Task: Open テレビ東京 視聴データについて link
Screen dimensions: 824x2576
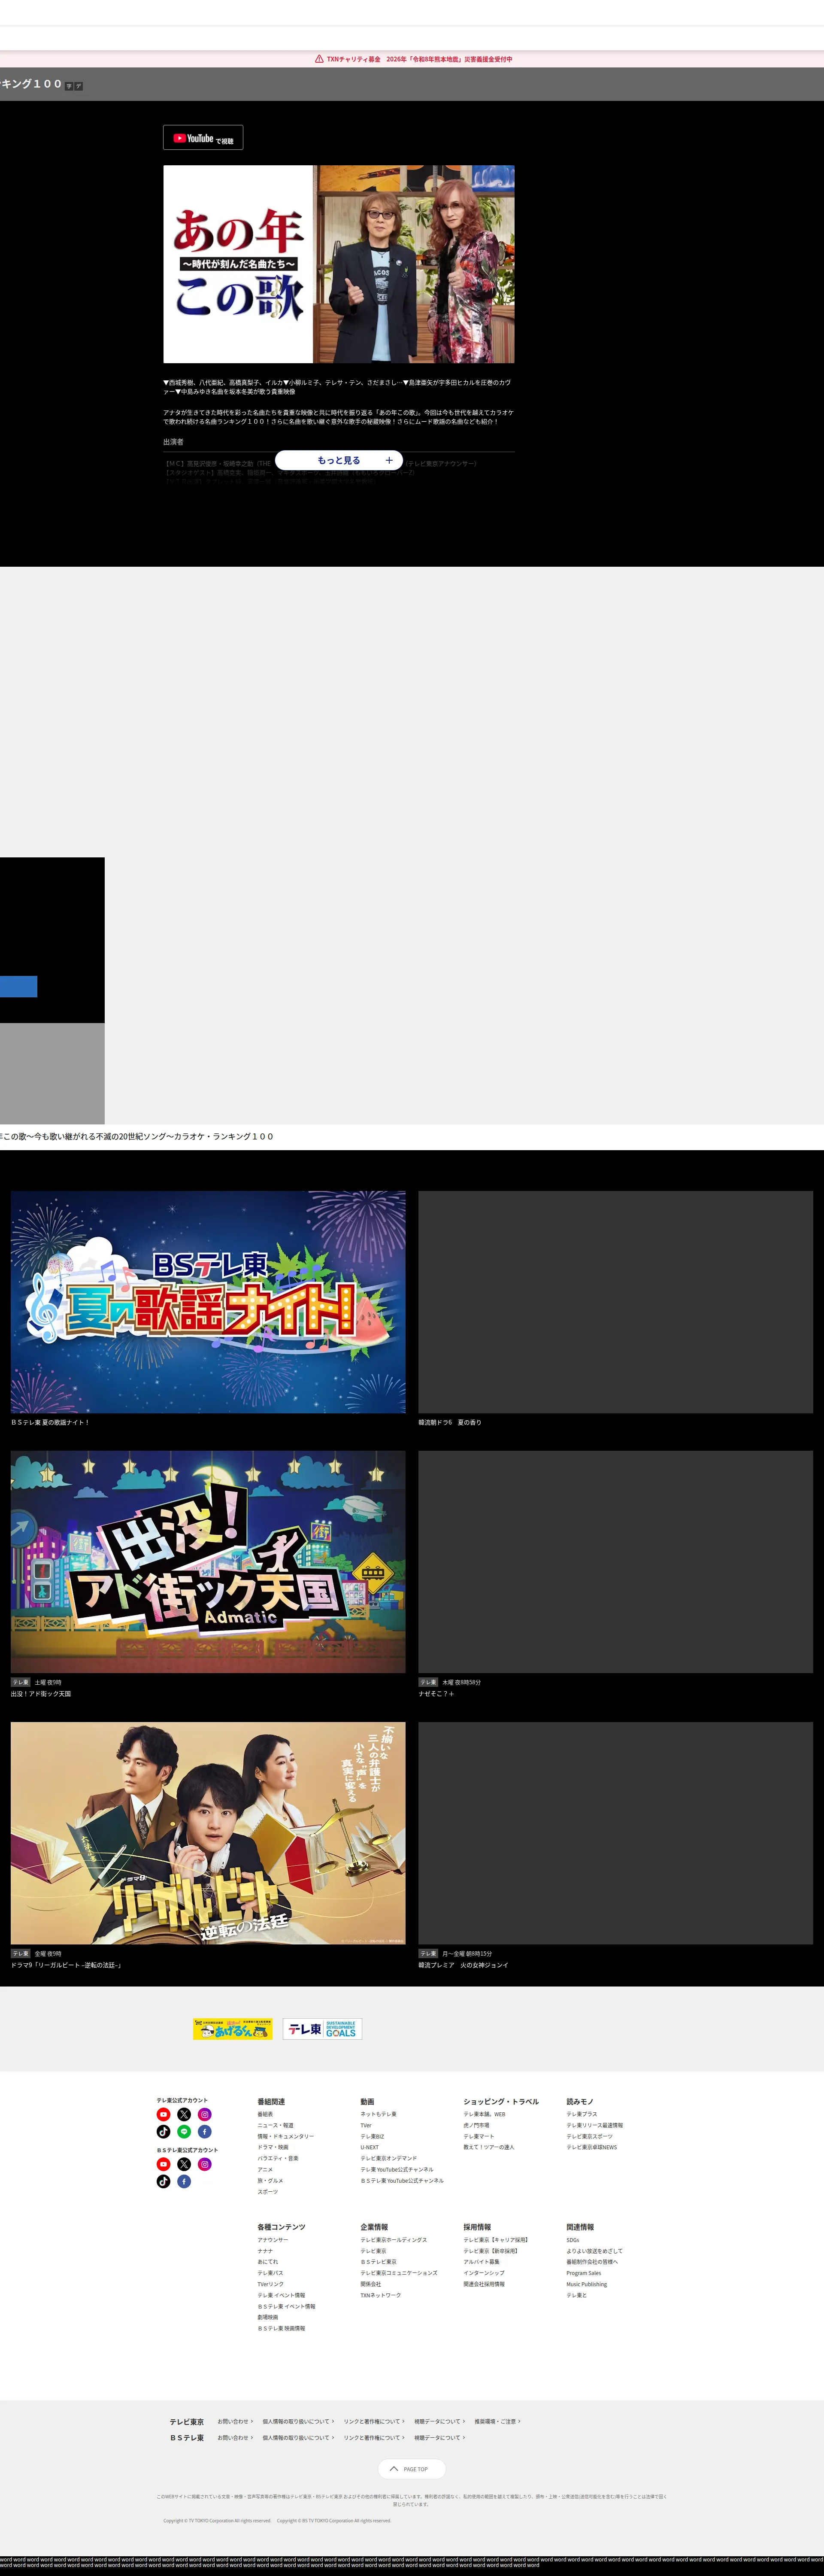Action: tap(440, 2421)
